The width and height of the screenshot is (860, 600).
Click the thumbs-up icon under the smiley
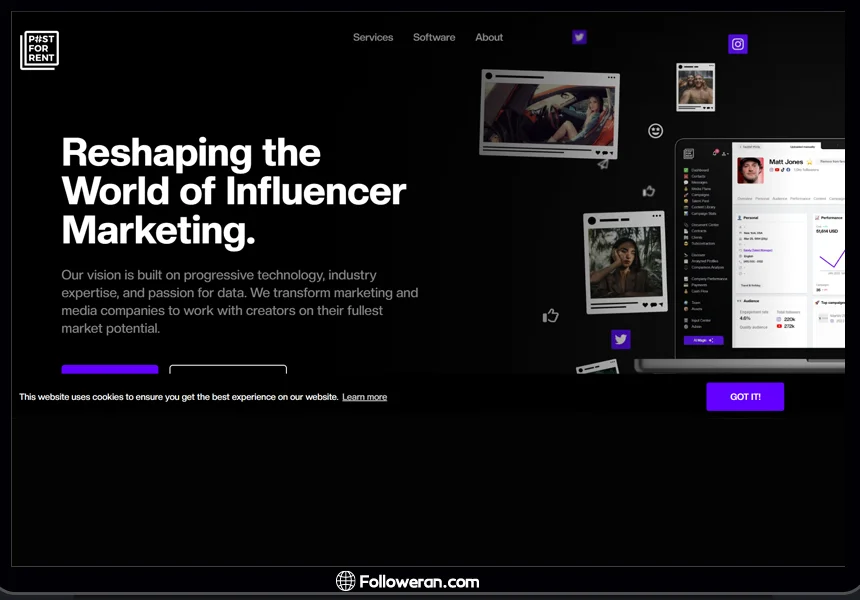[649, 191]
